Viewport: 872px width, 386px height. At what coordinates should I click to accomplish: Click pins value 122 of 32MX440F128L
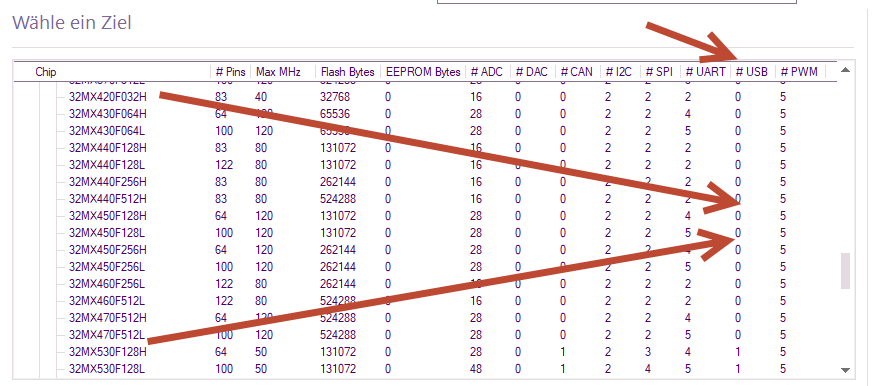(224, 165)
